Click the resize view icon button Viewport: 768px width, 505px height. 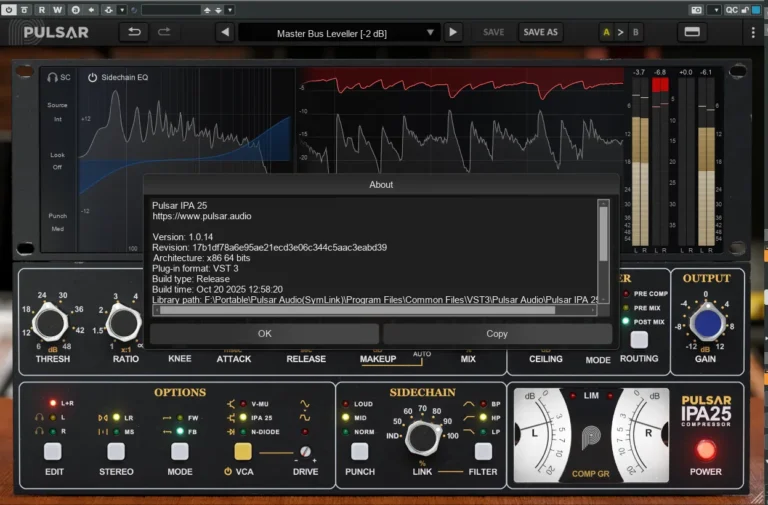tap(691, 32)
